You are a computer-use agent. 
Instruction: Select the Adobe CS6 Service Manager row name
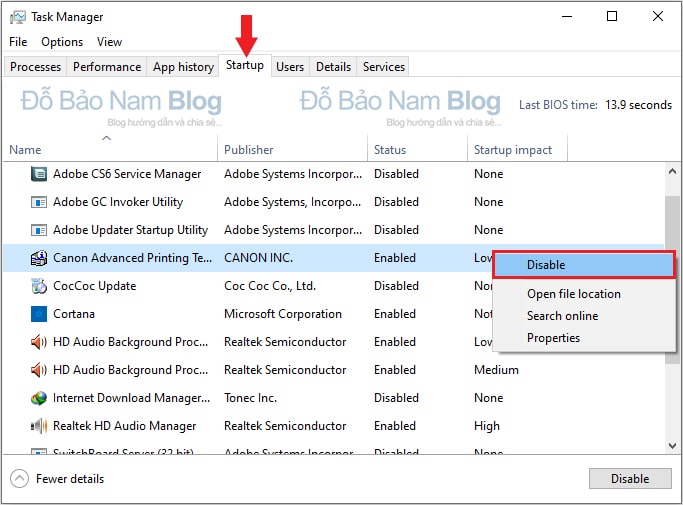(x=127, y=174)
